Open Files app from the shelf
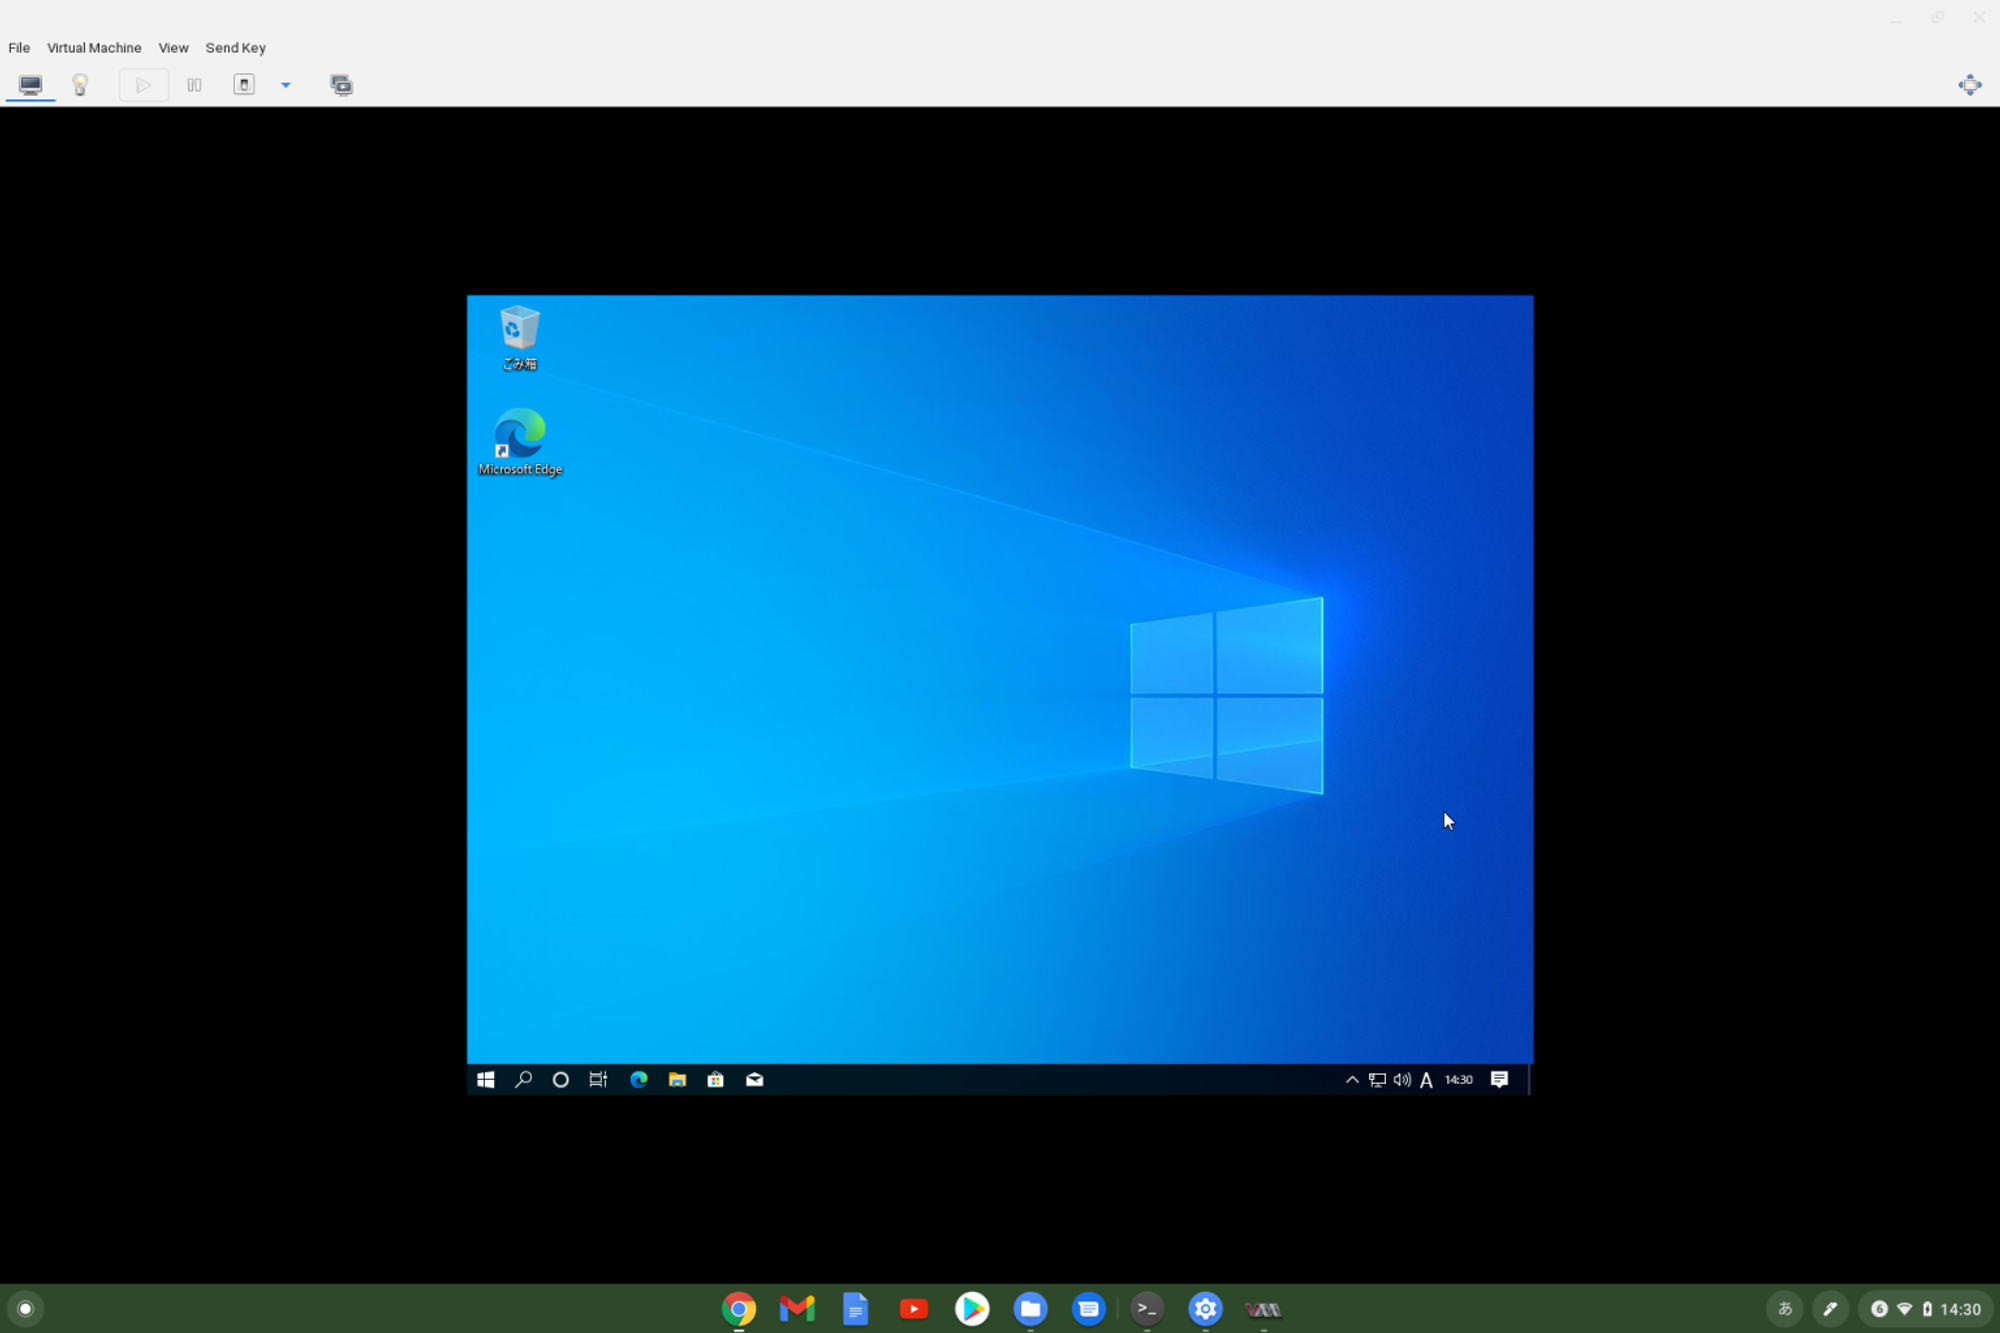This screenshot has width=2000, height=1333. click(1030, 1308)
